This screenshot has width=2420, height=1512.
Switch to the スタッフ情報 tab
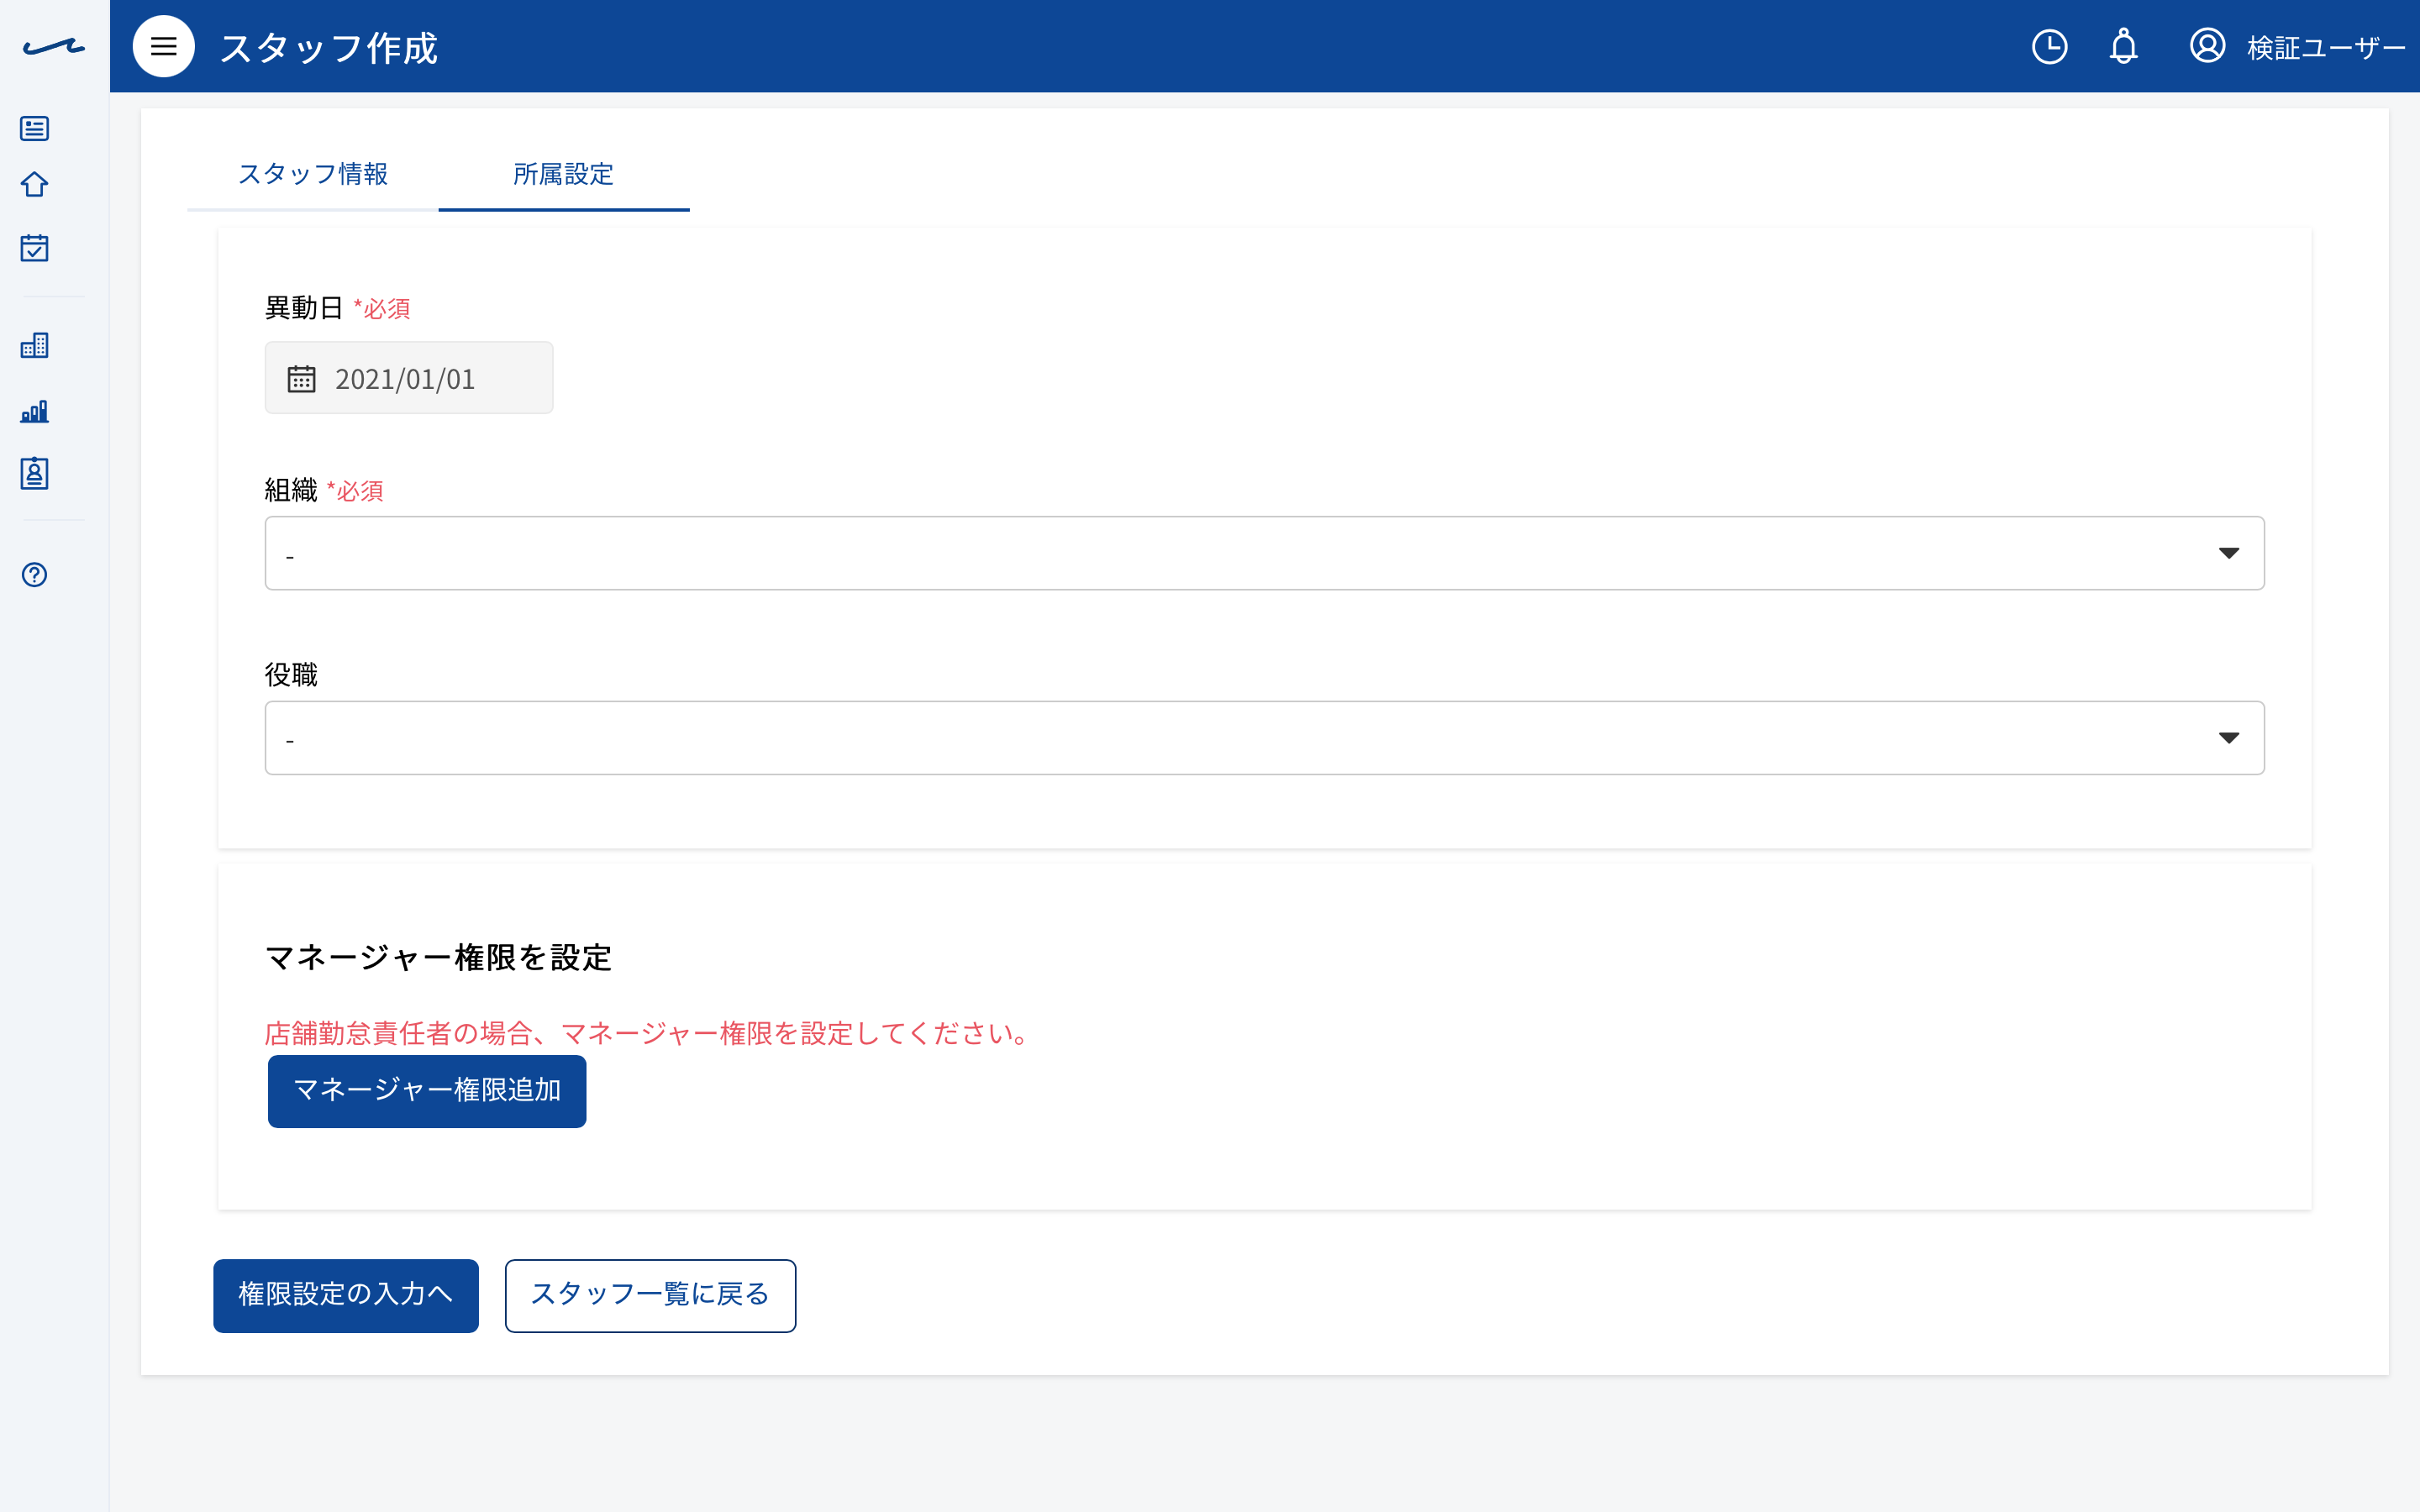coord(313,174)
